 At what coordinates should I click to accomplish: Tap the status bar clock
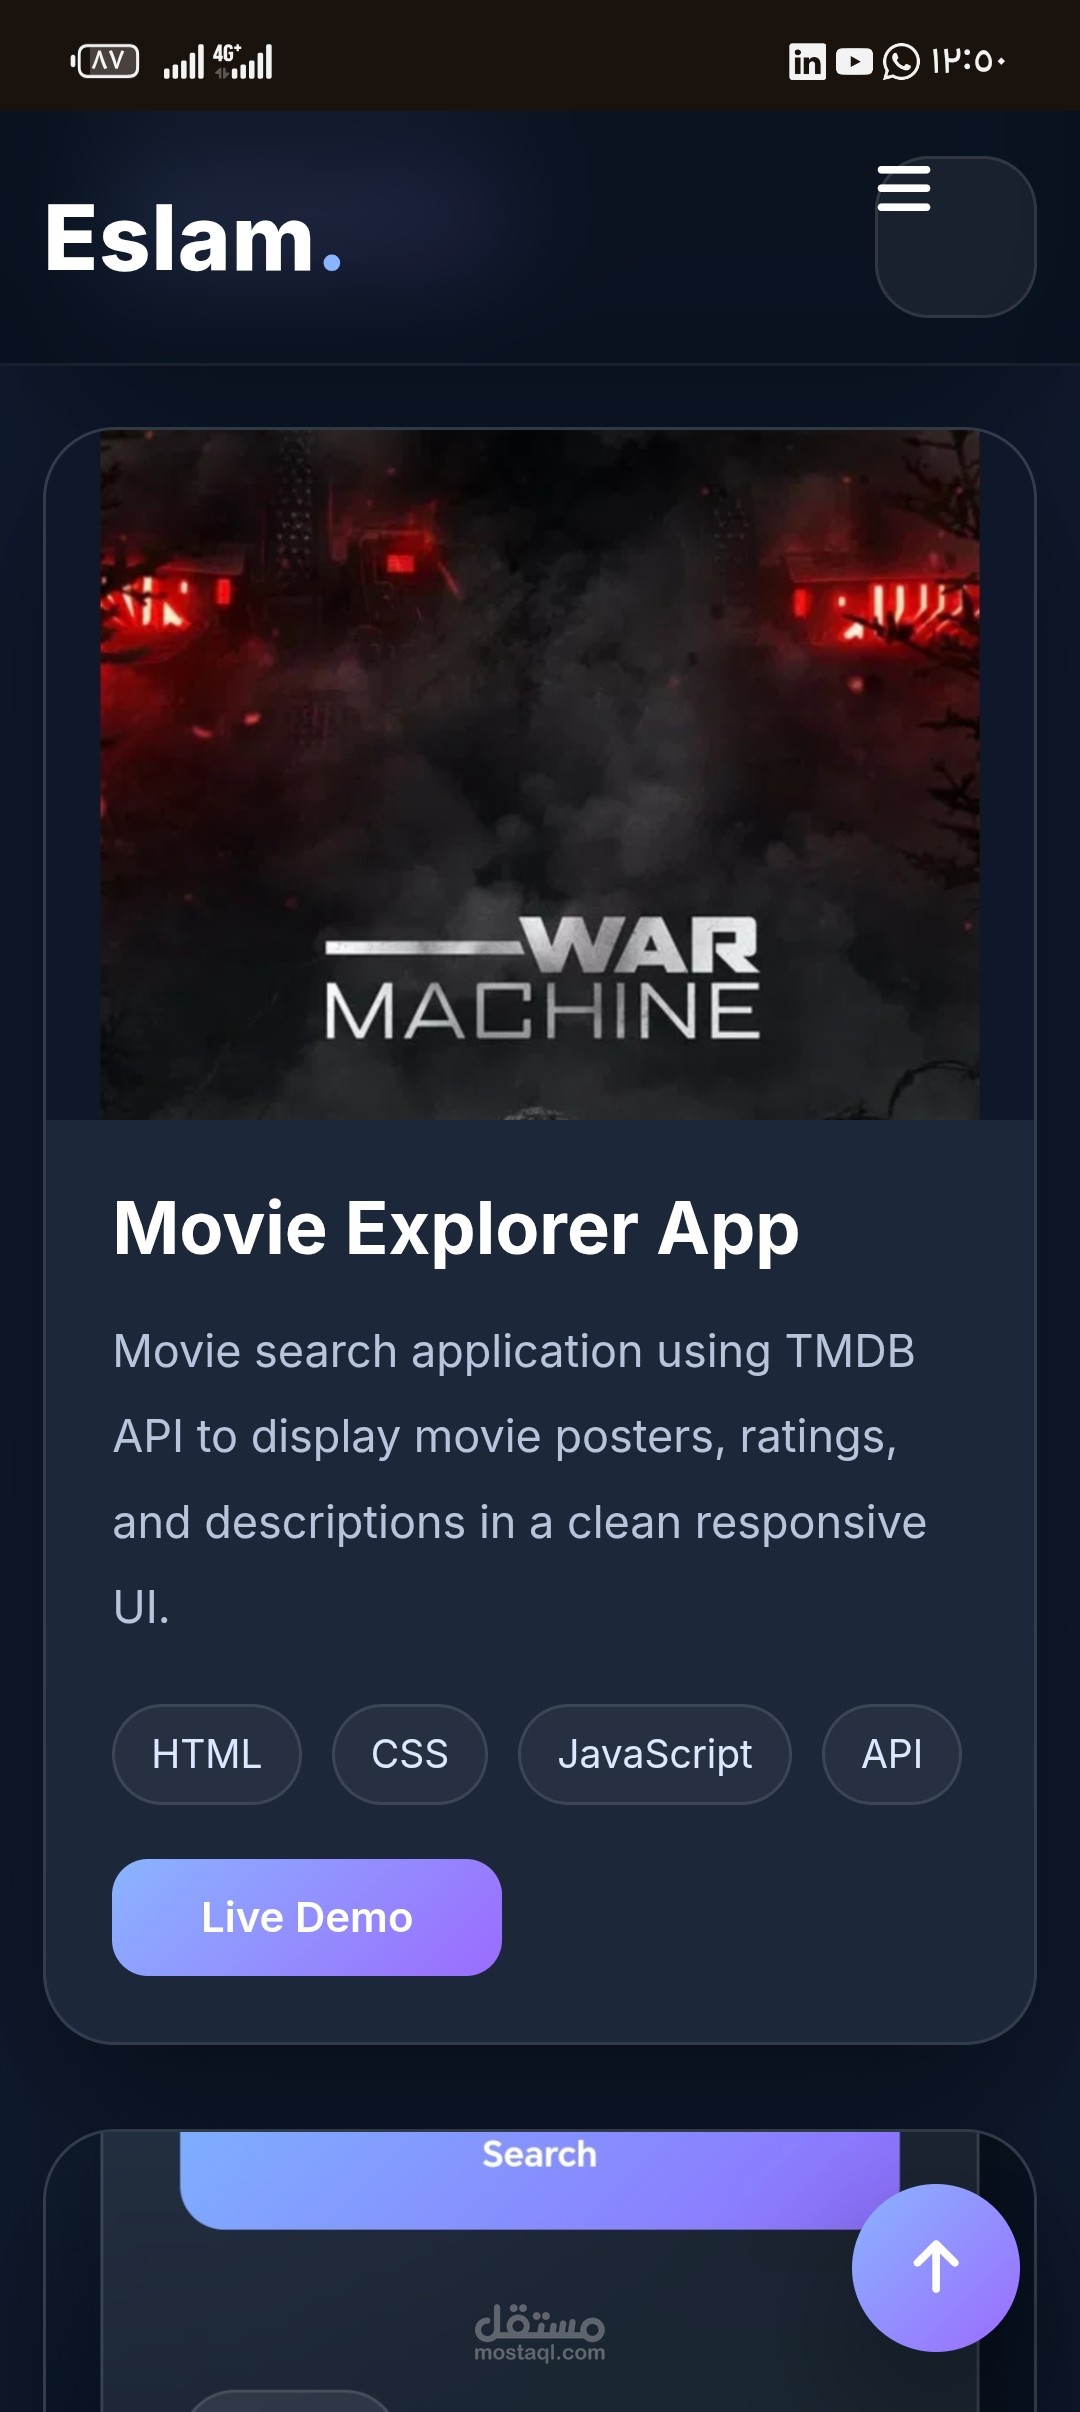pyautogui.click(x=968, y=62)
